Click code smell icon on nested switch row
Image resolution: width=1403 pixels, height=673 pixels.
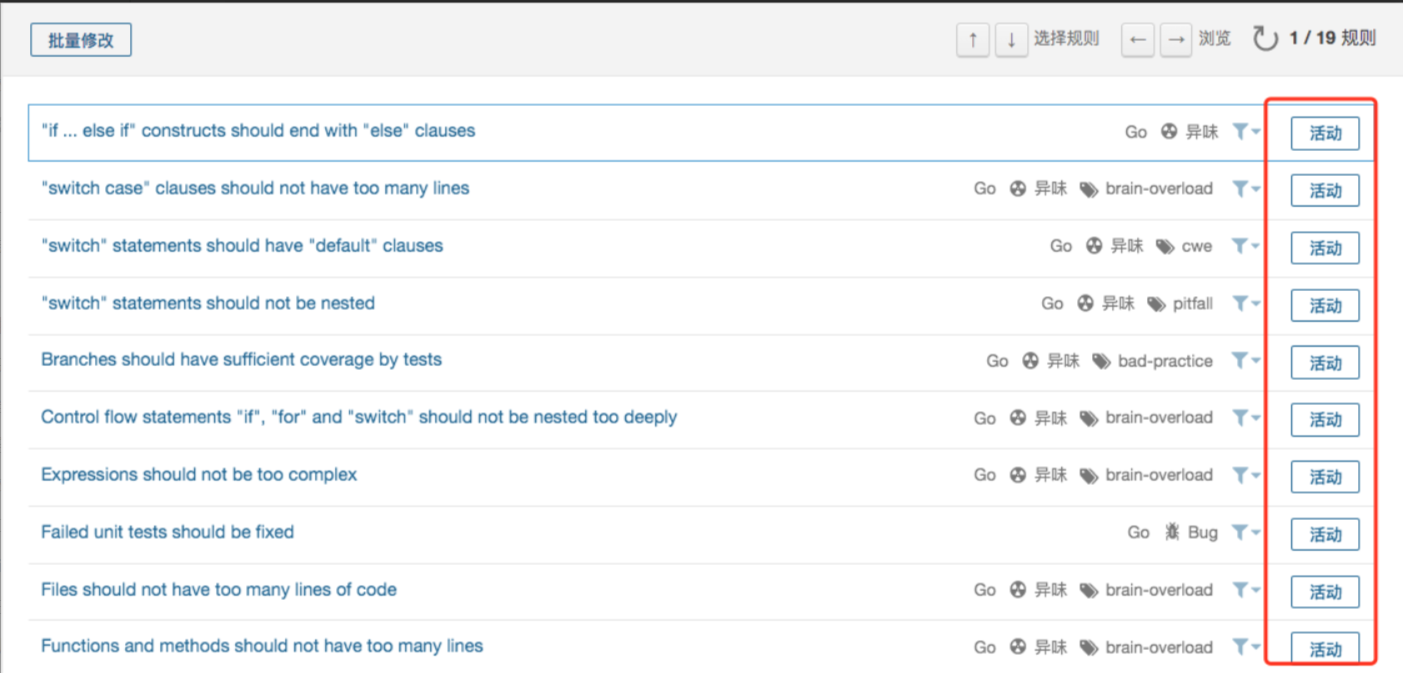point(1085,303)
